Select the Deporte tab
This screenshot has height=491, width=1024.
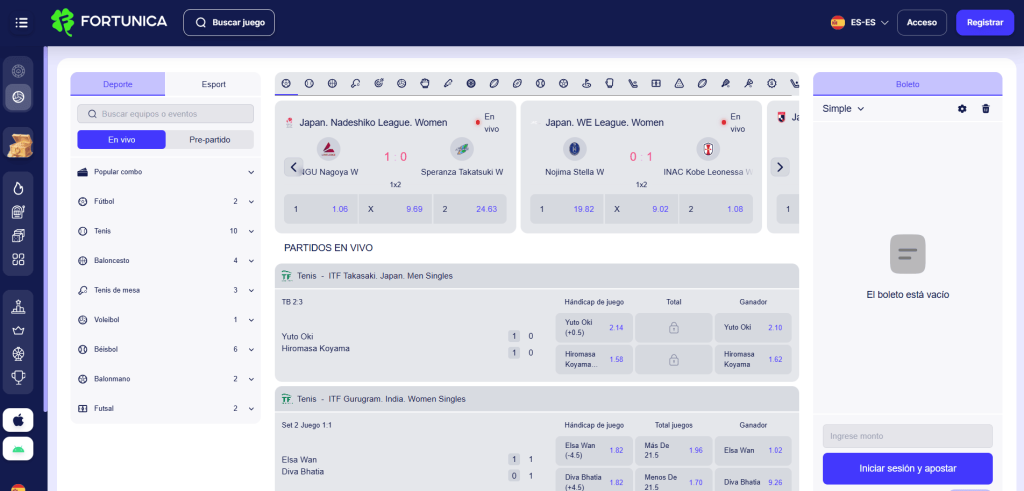point(117,84)
